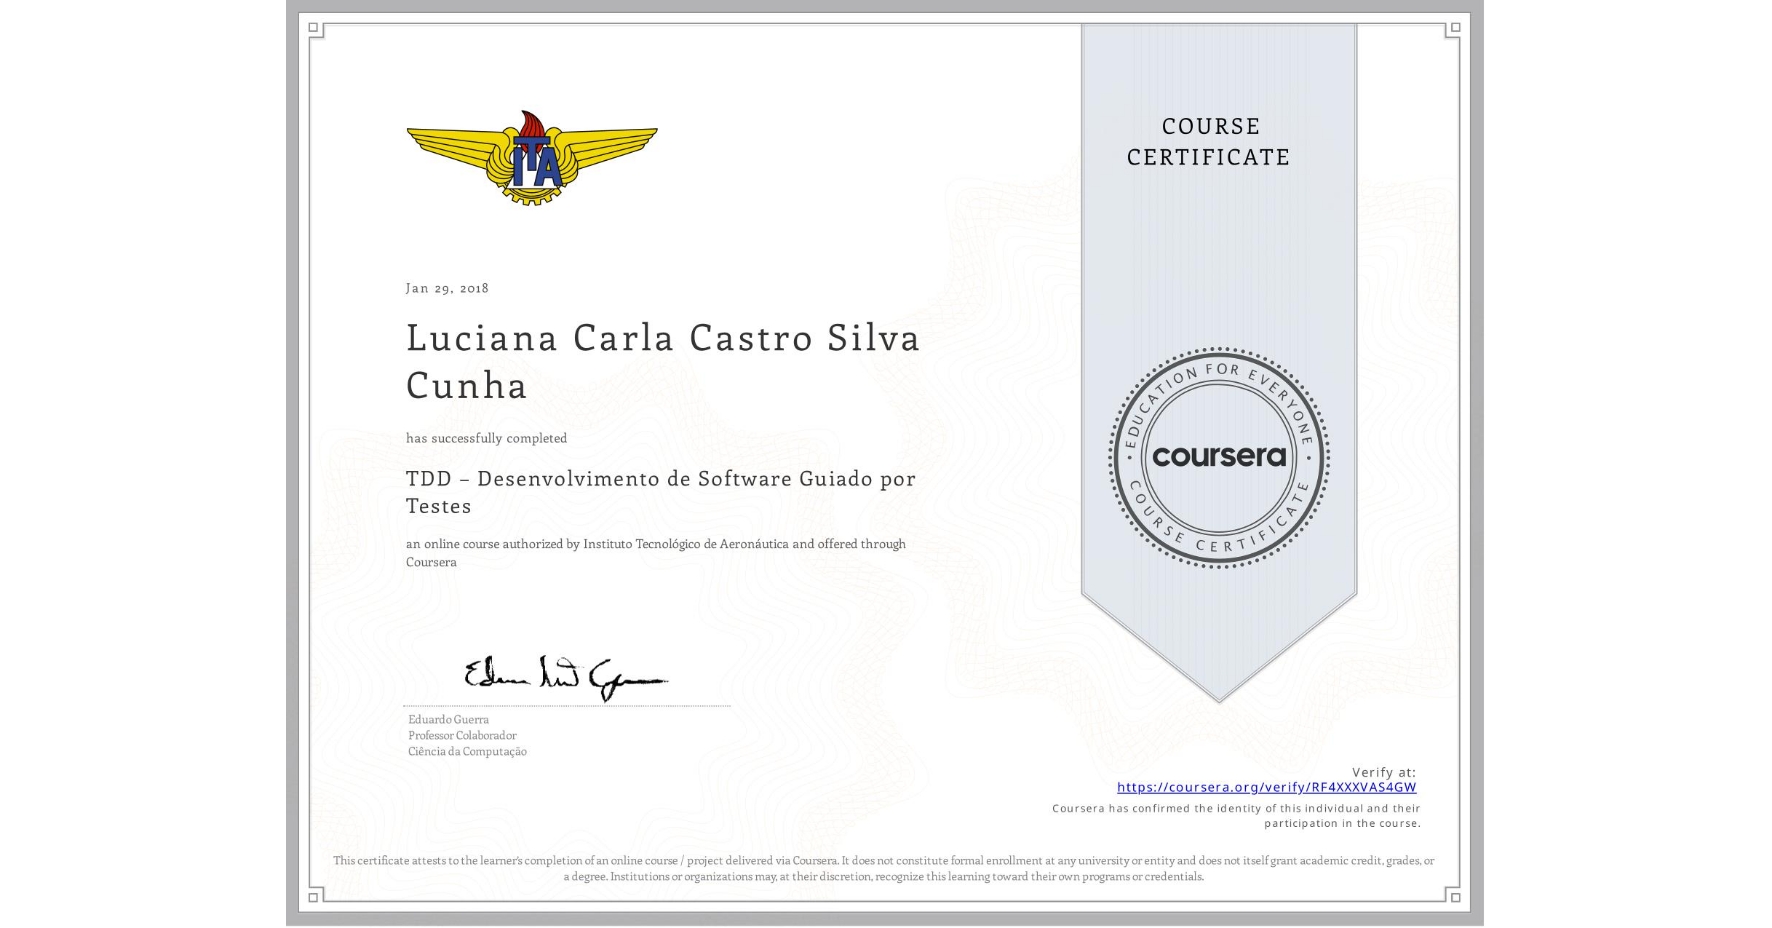
Task: Click the 'Verify at:' label
Action: [x=1384, y=772]
